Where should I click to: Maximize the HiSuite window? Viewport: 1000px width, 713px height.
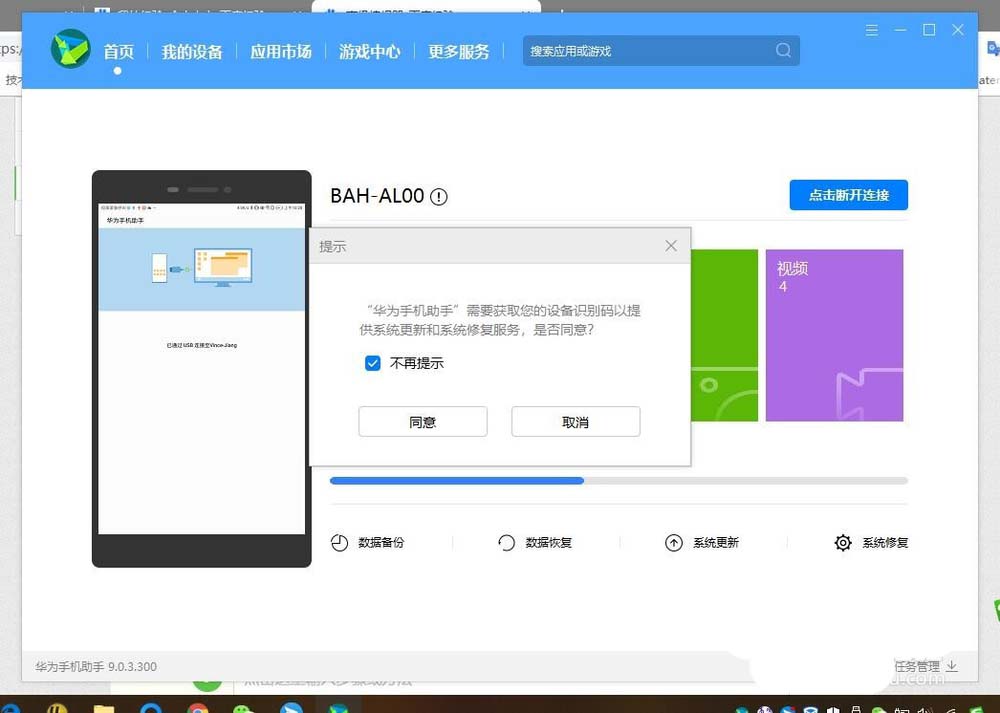pos(929,30)
